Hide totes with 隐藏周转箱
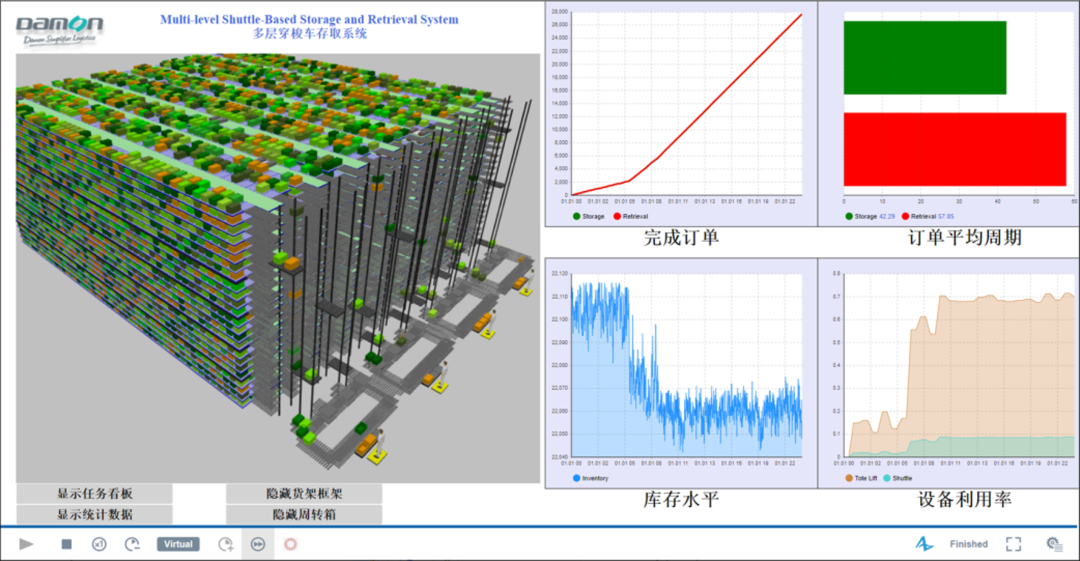This screenshot has width=1080, height=561. pos(304,515)
